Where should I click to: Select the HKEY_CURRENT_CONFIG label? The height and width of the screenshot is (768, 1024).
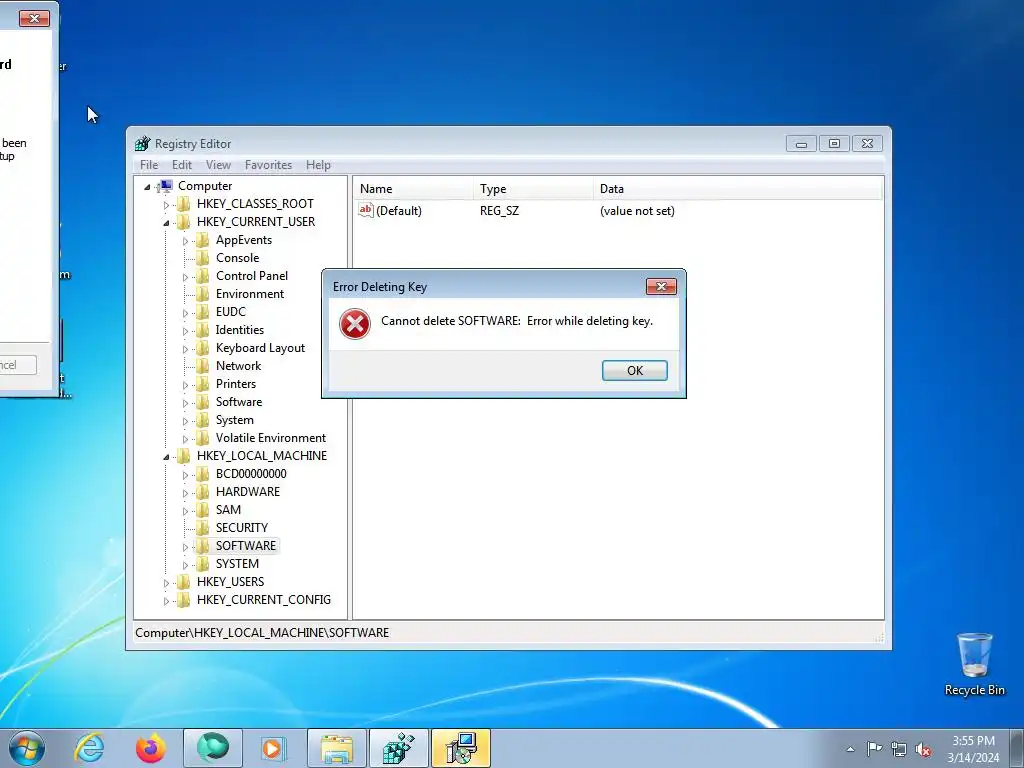[264, 600]
